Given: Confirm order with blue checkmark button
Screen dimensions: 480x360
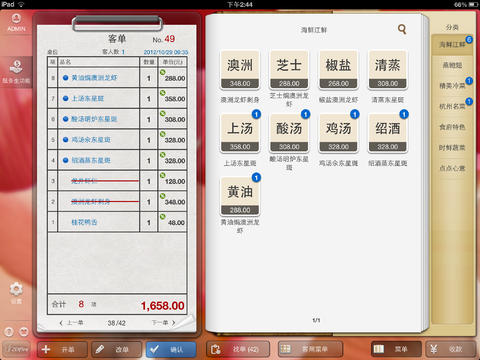Looking at the screenshot, I should point(171,349).
